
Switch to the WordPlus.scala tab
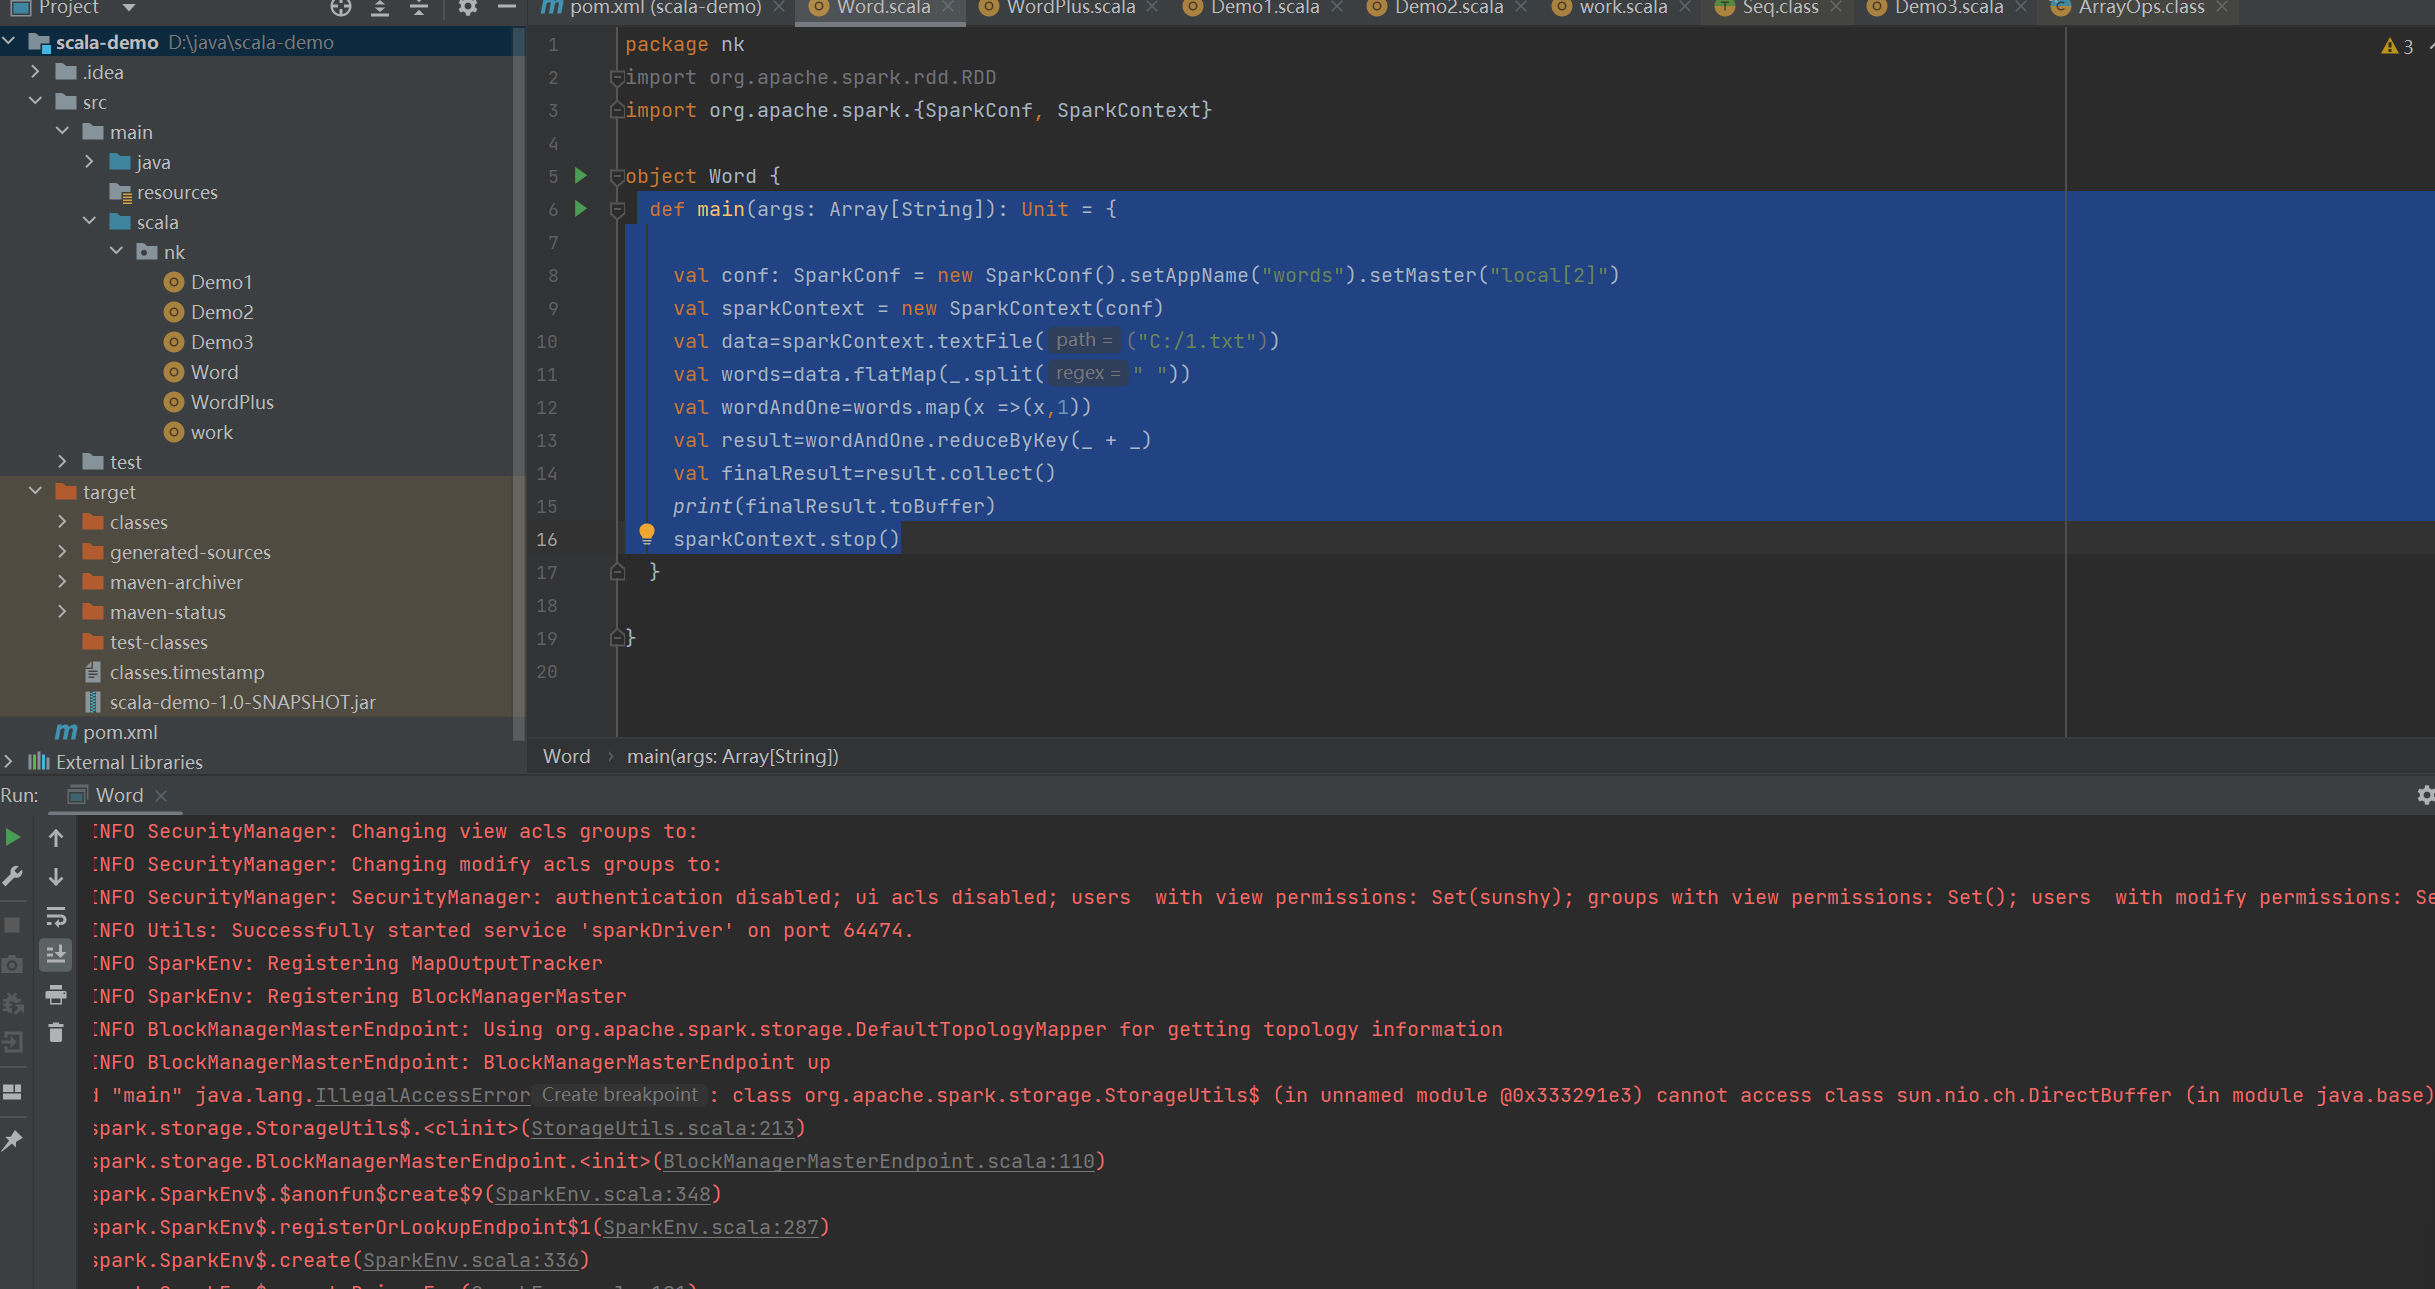click(1069, 8)
